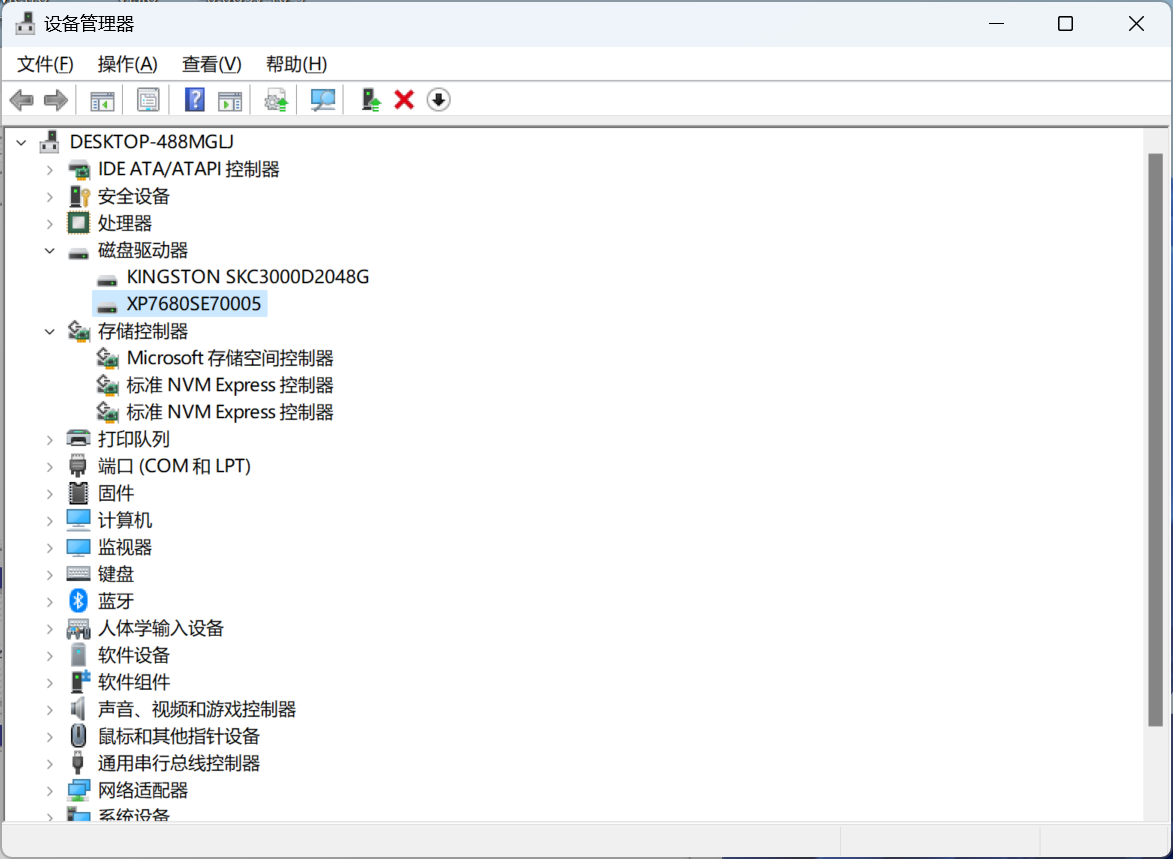This screenshot has height=859, width=1173.
Task: Open the 查看(V) menu
Action: click(x=212, y=64)
